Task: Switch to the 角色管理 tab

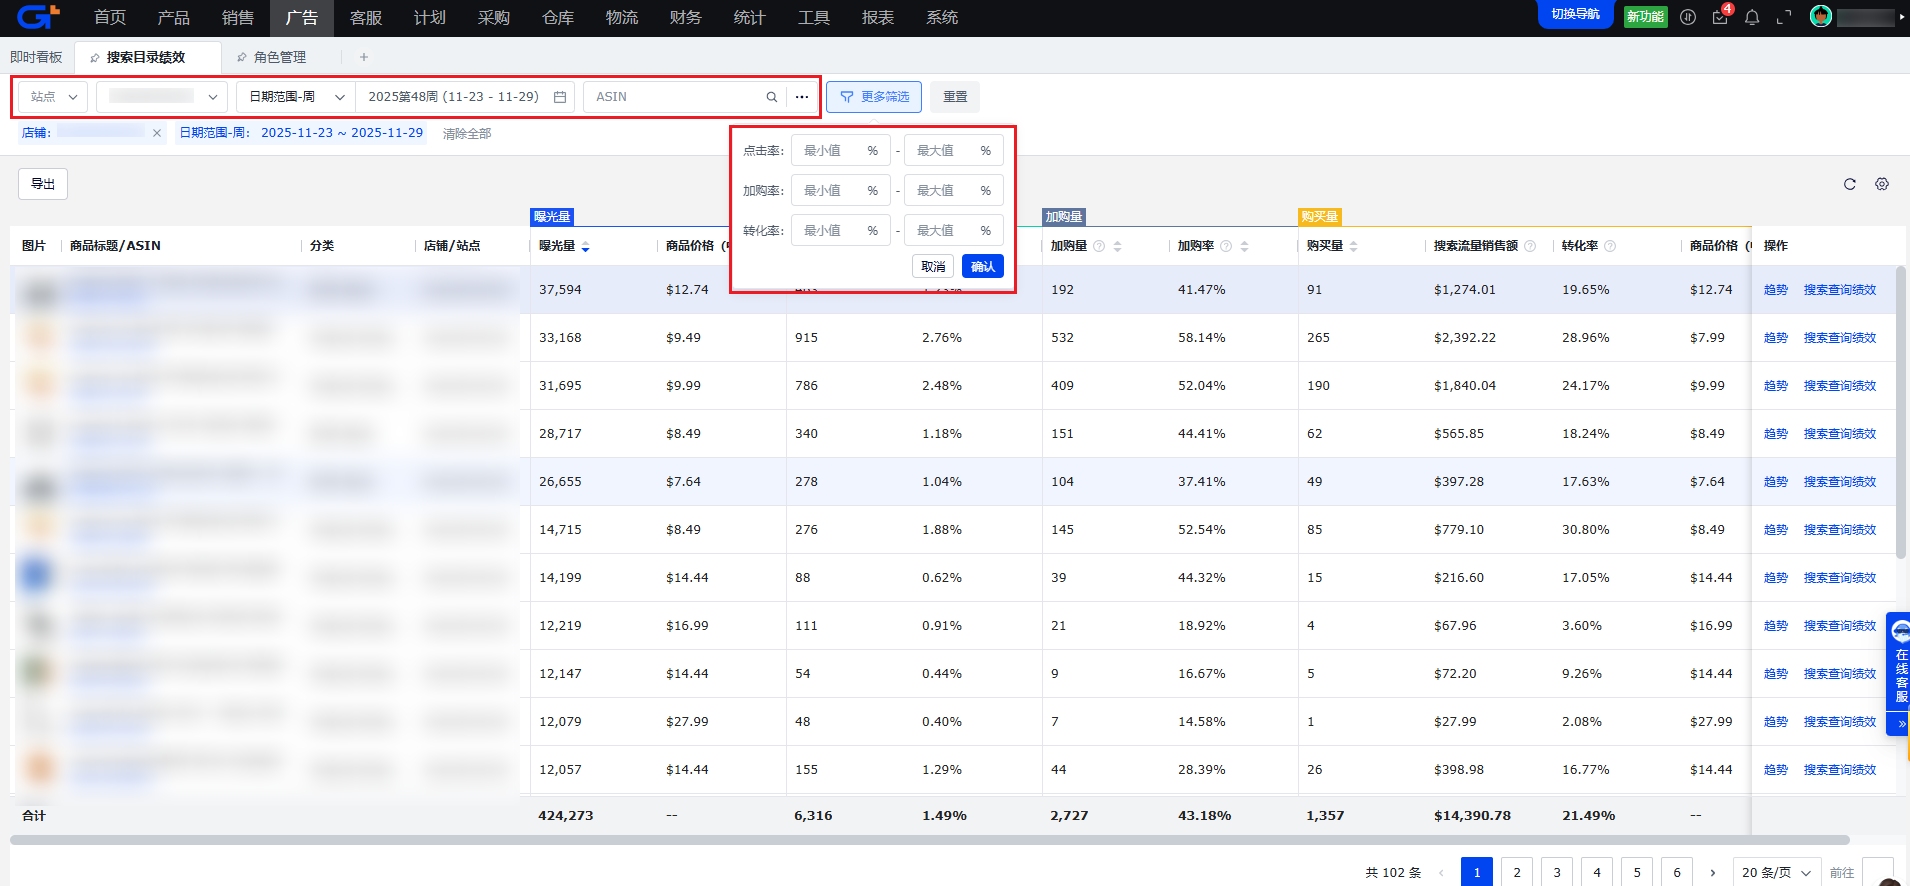Action: coord(279,57)
